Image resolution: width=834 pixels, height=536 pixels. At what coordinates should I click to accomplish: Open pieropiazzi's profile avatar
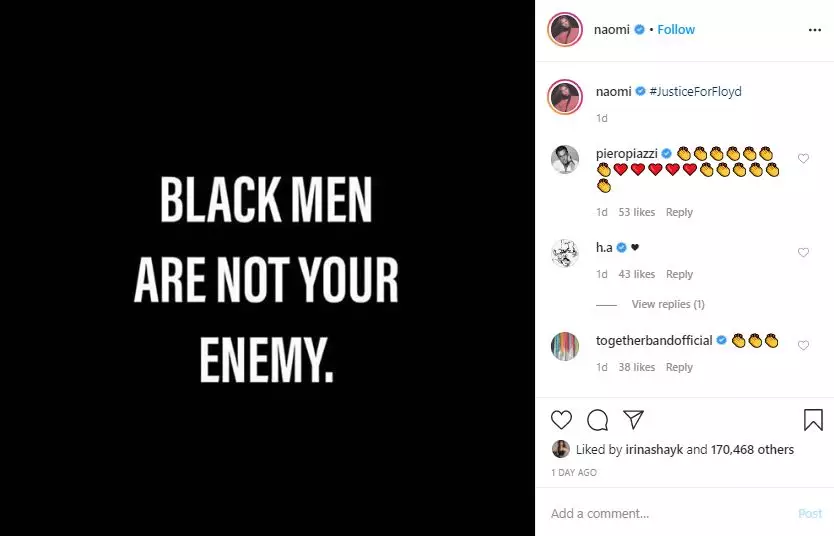[565, 160]
